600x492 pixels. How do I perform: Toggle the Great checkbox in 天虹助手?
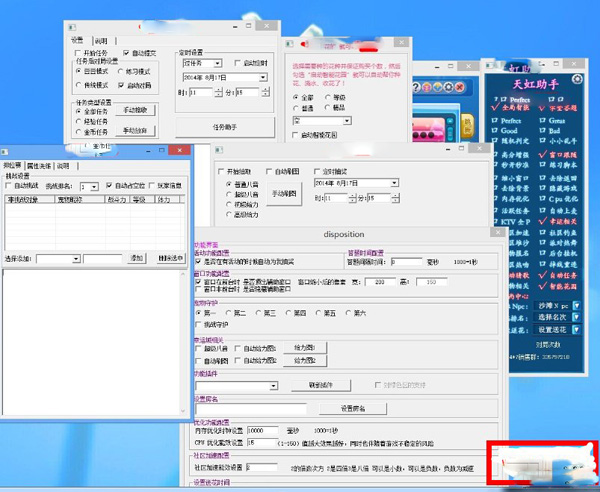(542, 121)
